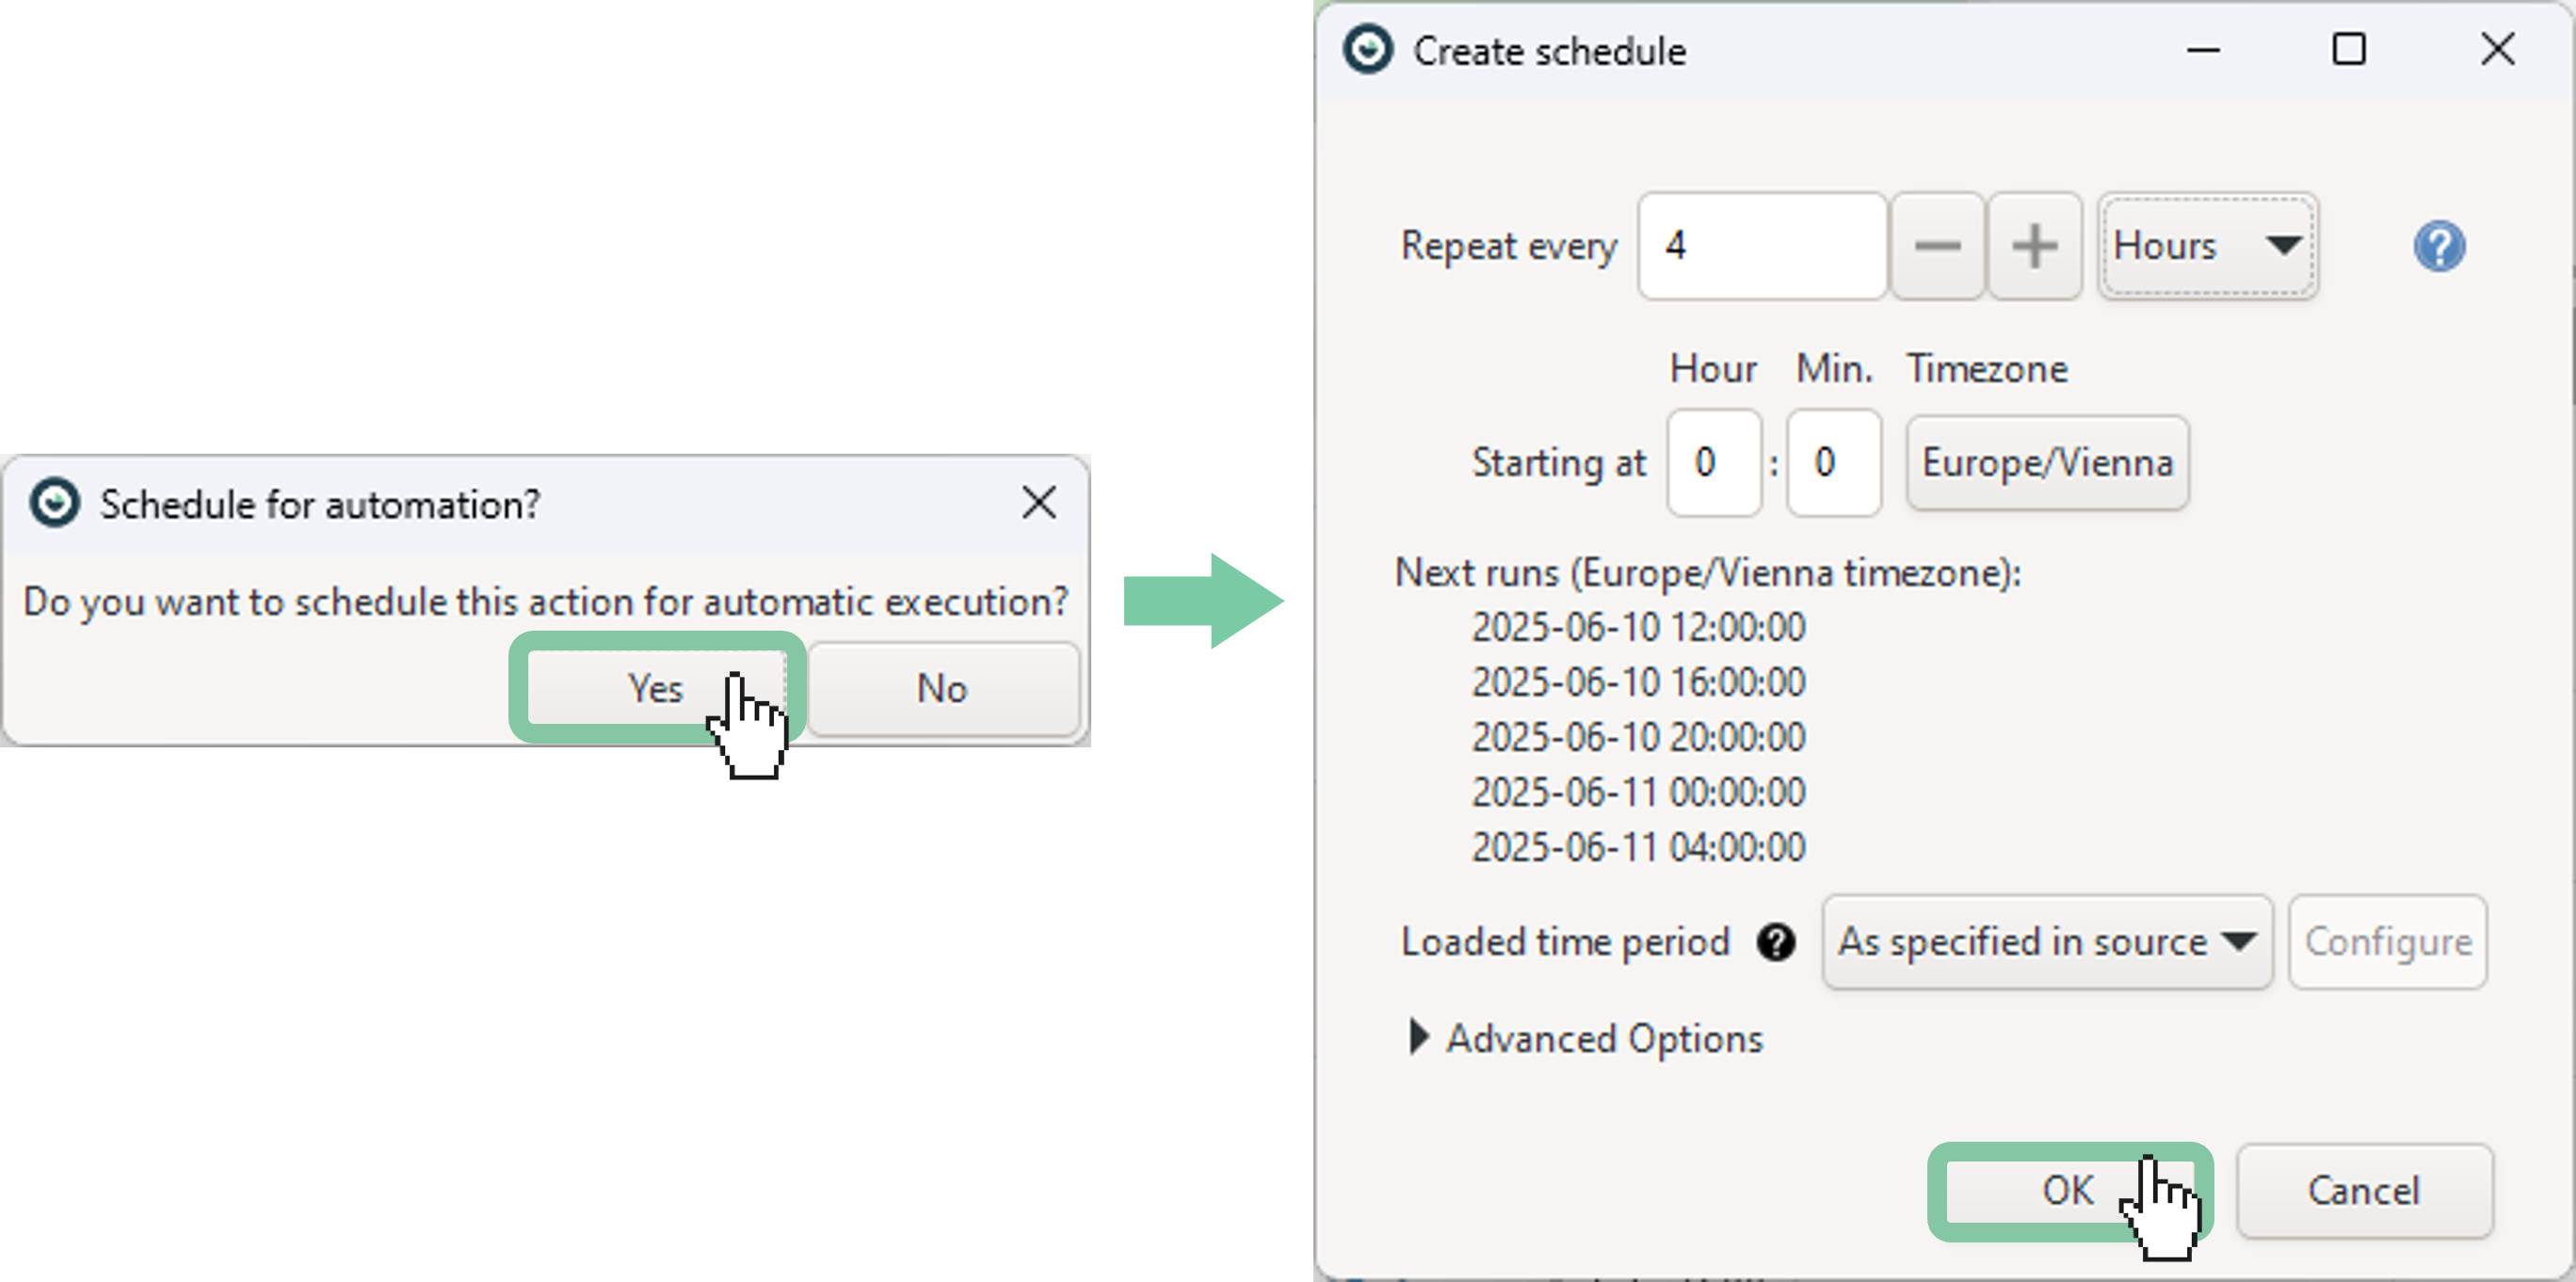Viewport: 2576px width, 1282px height.
Task: Click the Repeat every value field
Action: pyautogui.click(x=1762, y=246)
